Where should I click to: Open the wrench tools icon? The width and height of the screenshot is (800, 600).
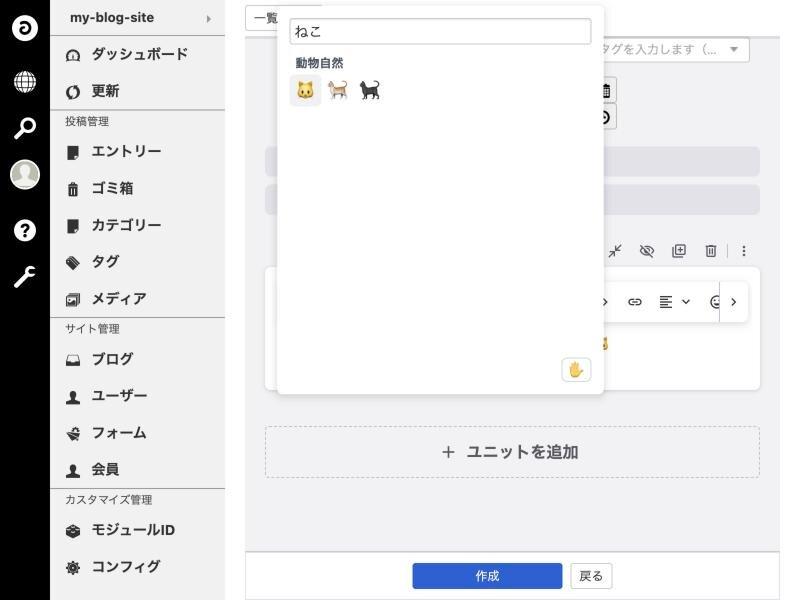(24, 277)
